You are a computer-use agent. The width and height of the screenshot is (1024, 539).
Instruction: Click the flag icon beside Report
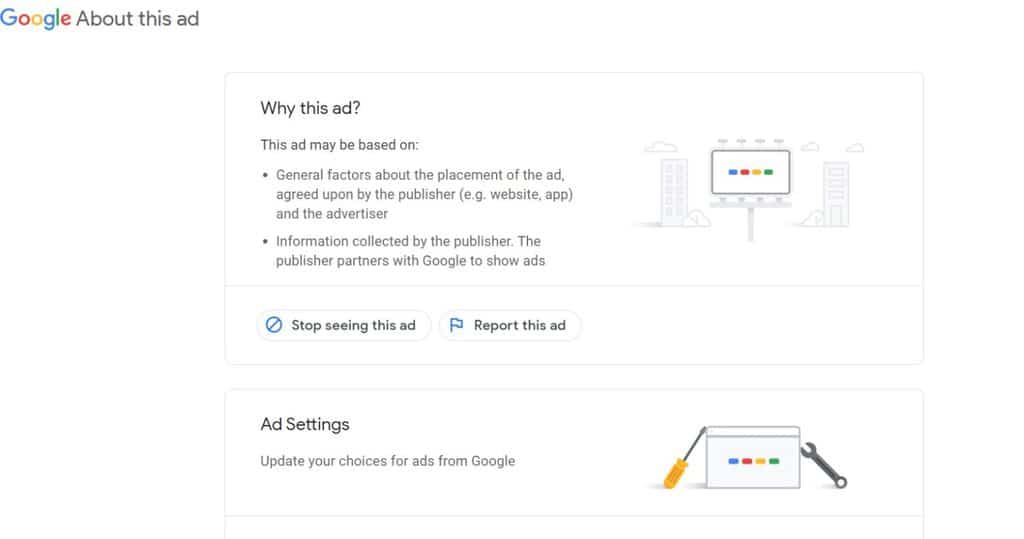click(x=457, y=325)
